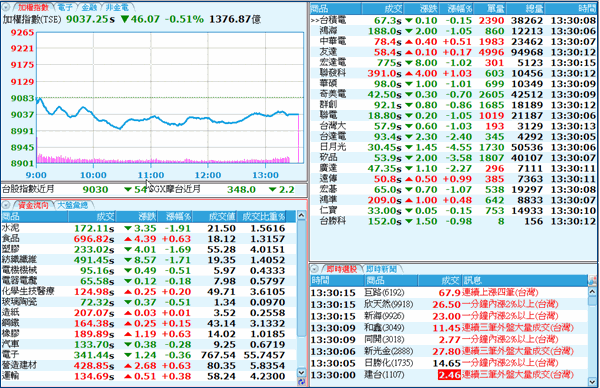Click sector list scrollbar down arrow
The width and height of the screenshot is (600, 388).
click(302, 372)
